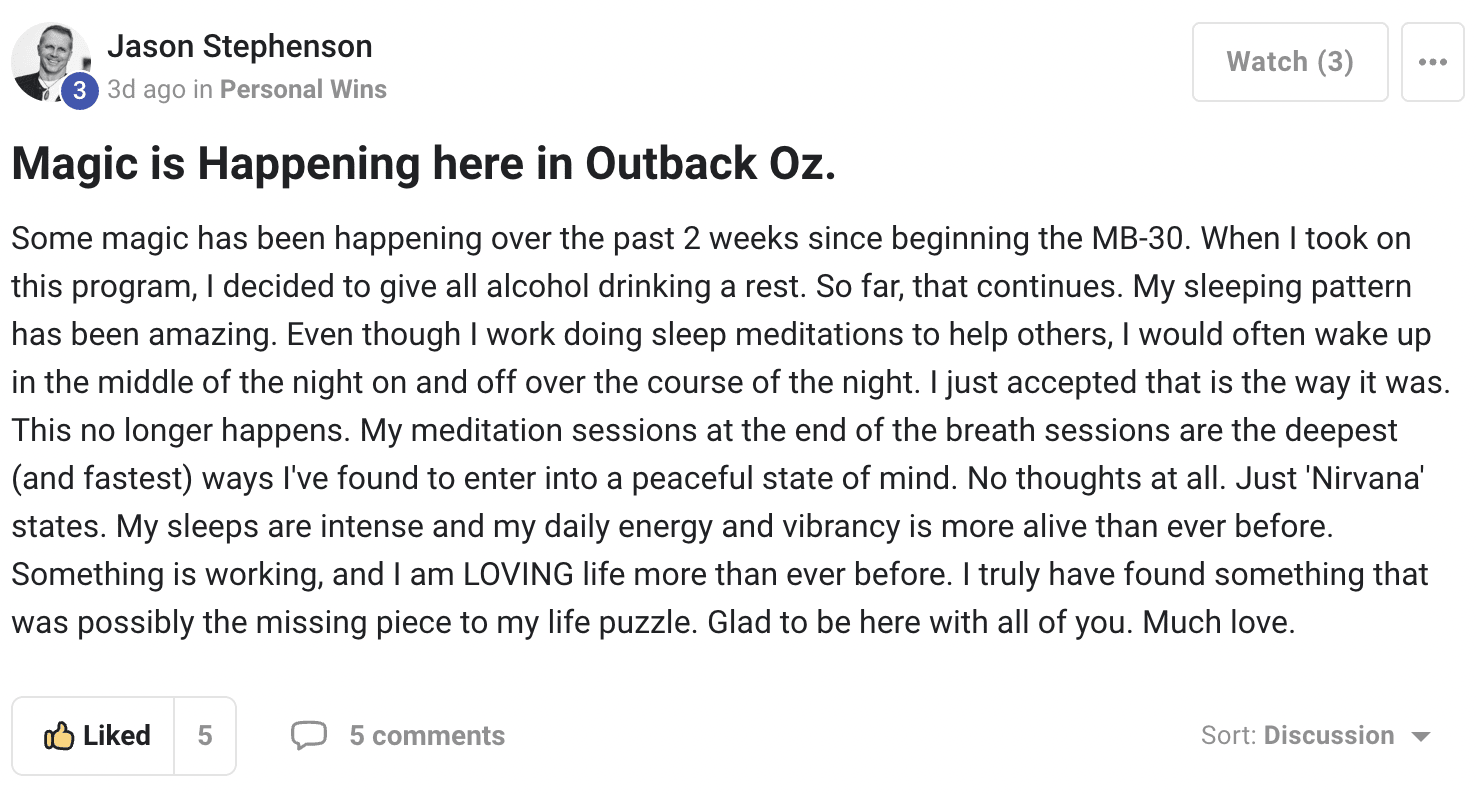View who liked via the 5 count
The width and height of the screenshot is (1476, 794).
[205, 736]
